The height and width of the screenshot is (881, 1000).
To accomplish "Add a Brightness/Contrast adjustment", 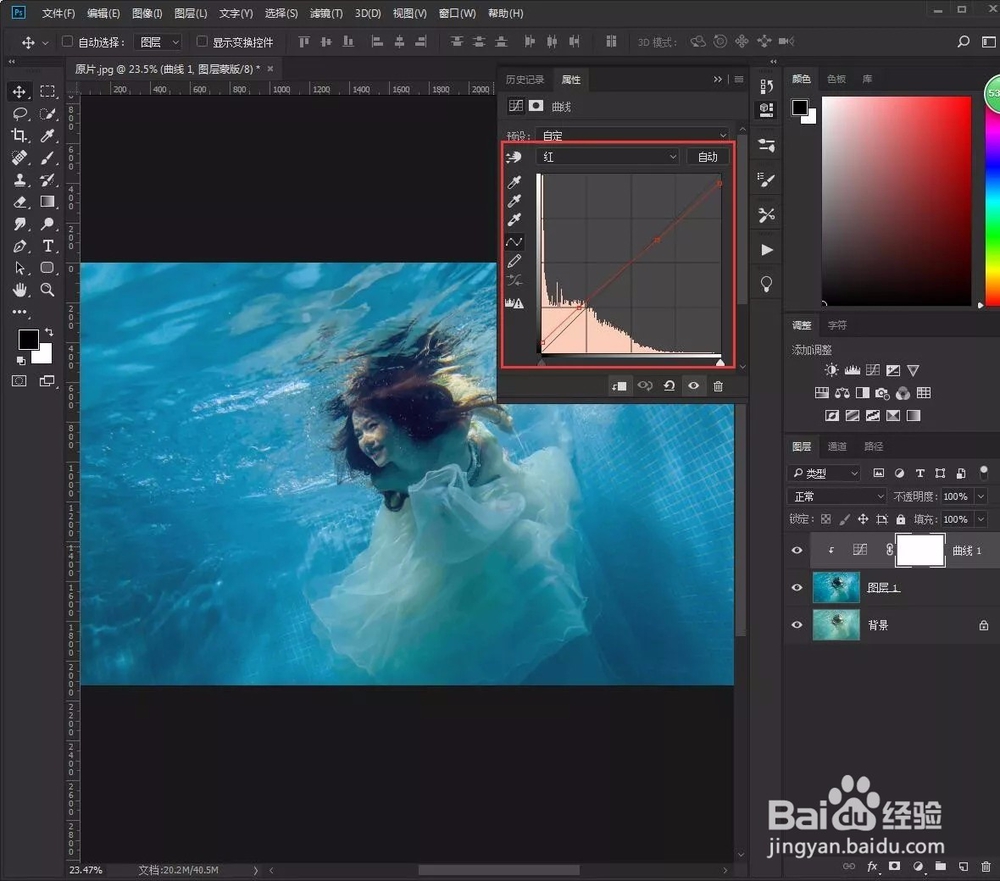I will point(831,371).
